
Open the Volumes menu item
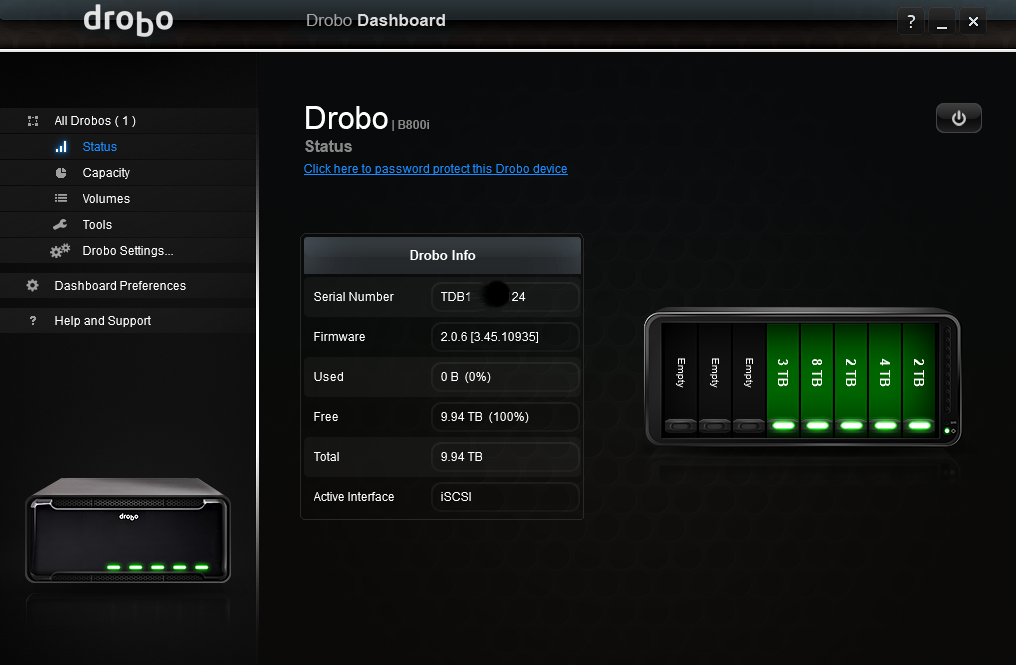click(x=106, y=199)
